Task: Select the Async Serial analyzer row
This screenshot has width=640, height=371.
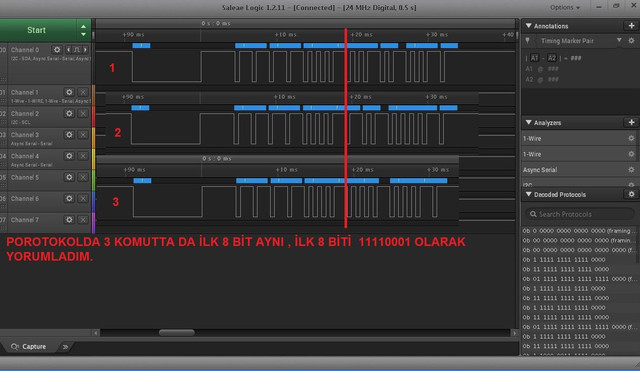Action: (x=580, y=170)
